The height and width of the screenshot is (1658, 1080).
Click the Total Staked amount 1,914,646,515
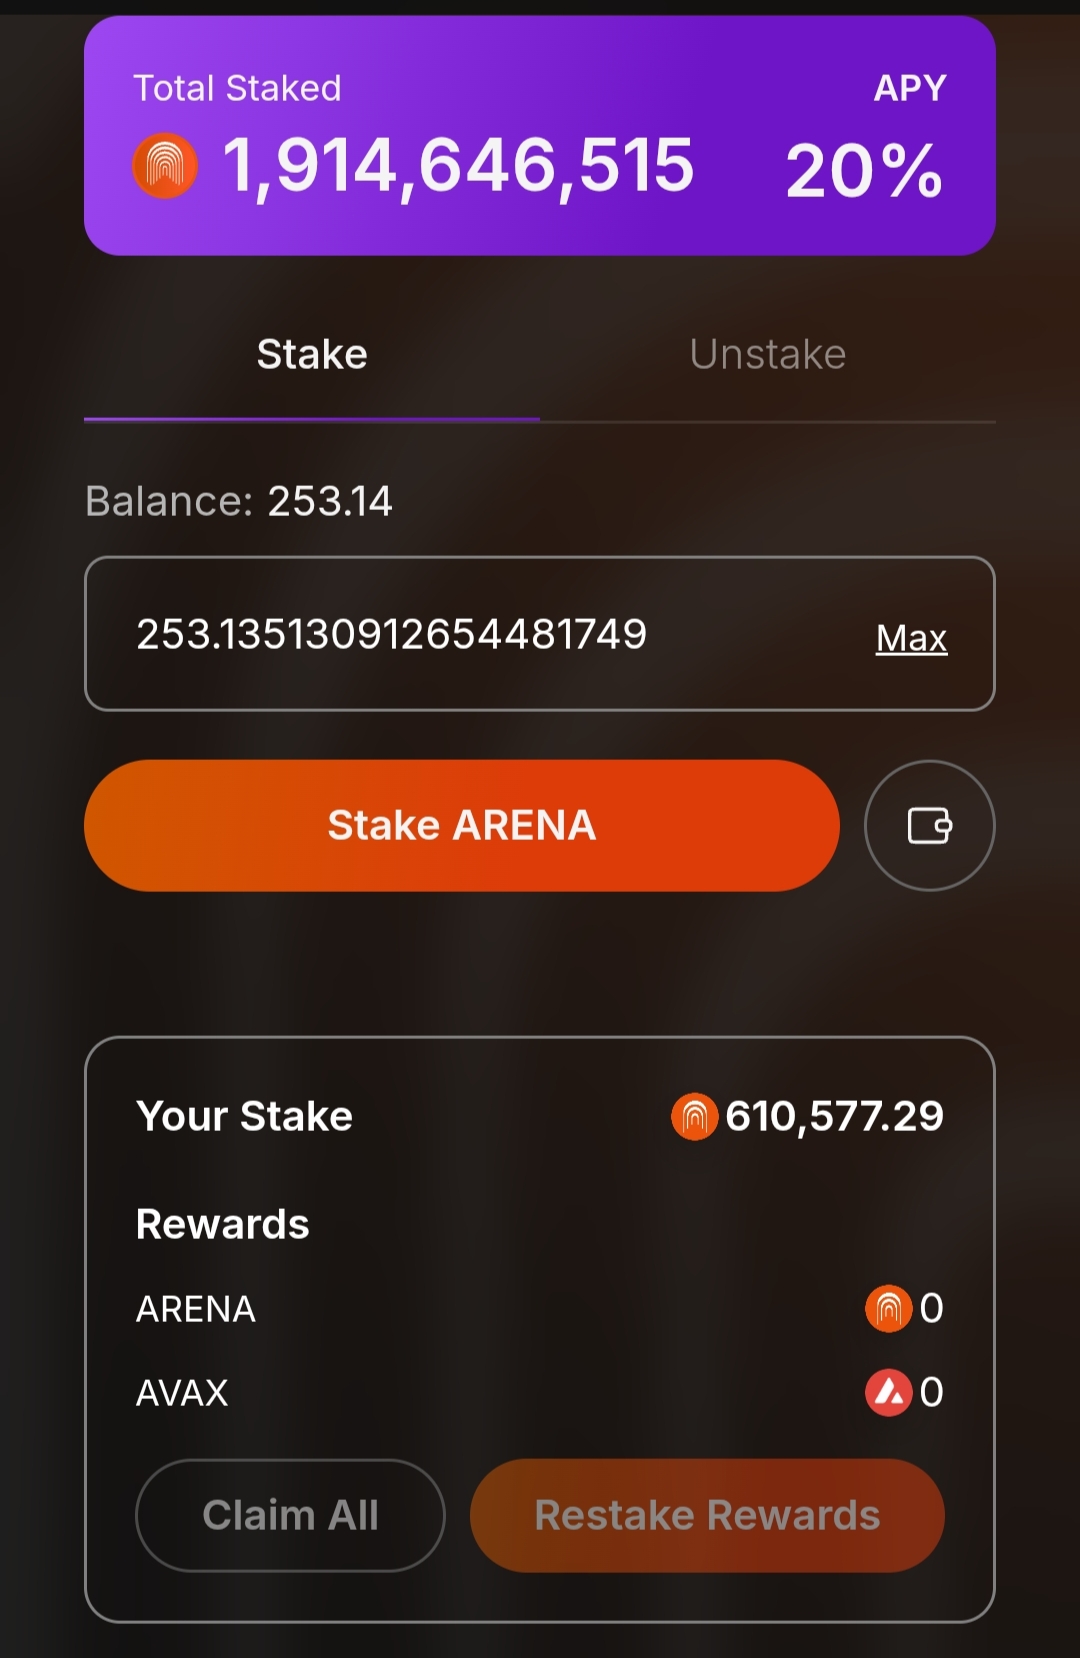click(457, 166)
